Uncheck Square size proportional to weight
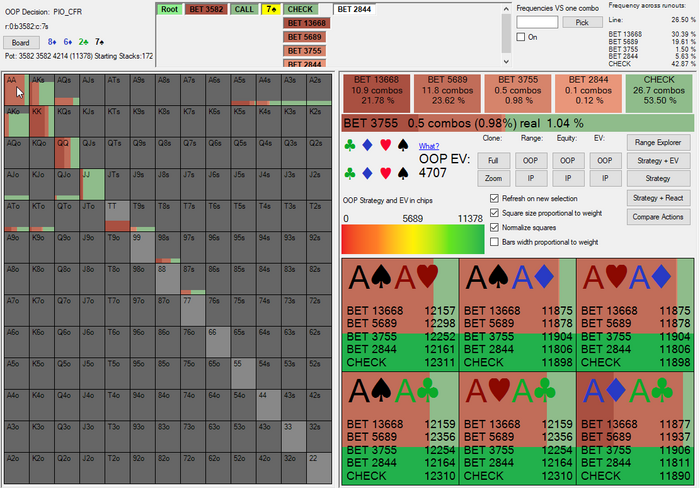 point(494,213)
